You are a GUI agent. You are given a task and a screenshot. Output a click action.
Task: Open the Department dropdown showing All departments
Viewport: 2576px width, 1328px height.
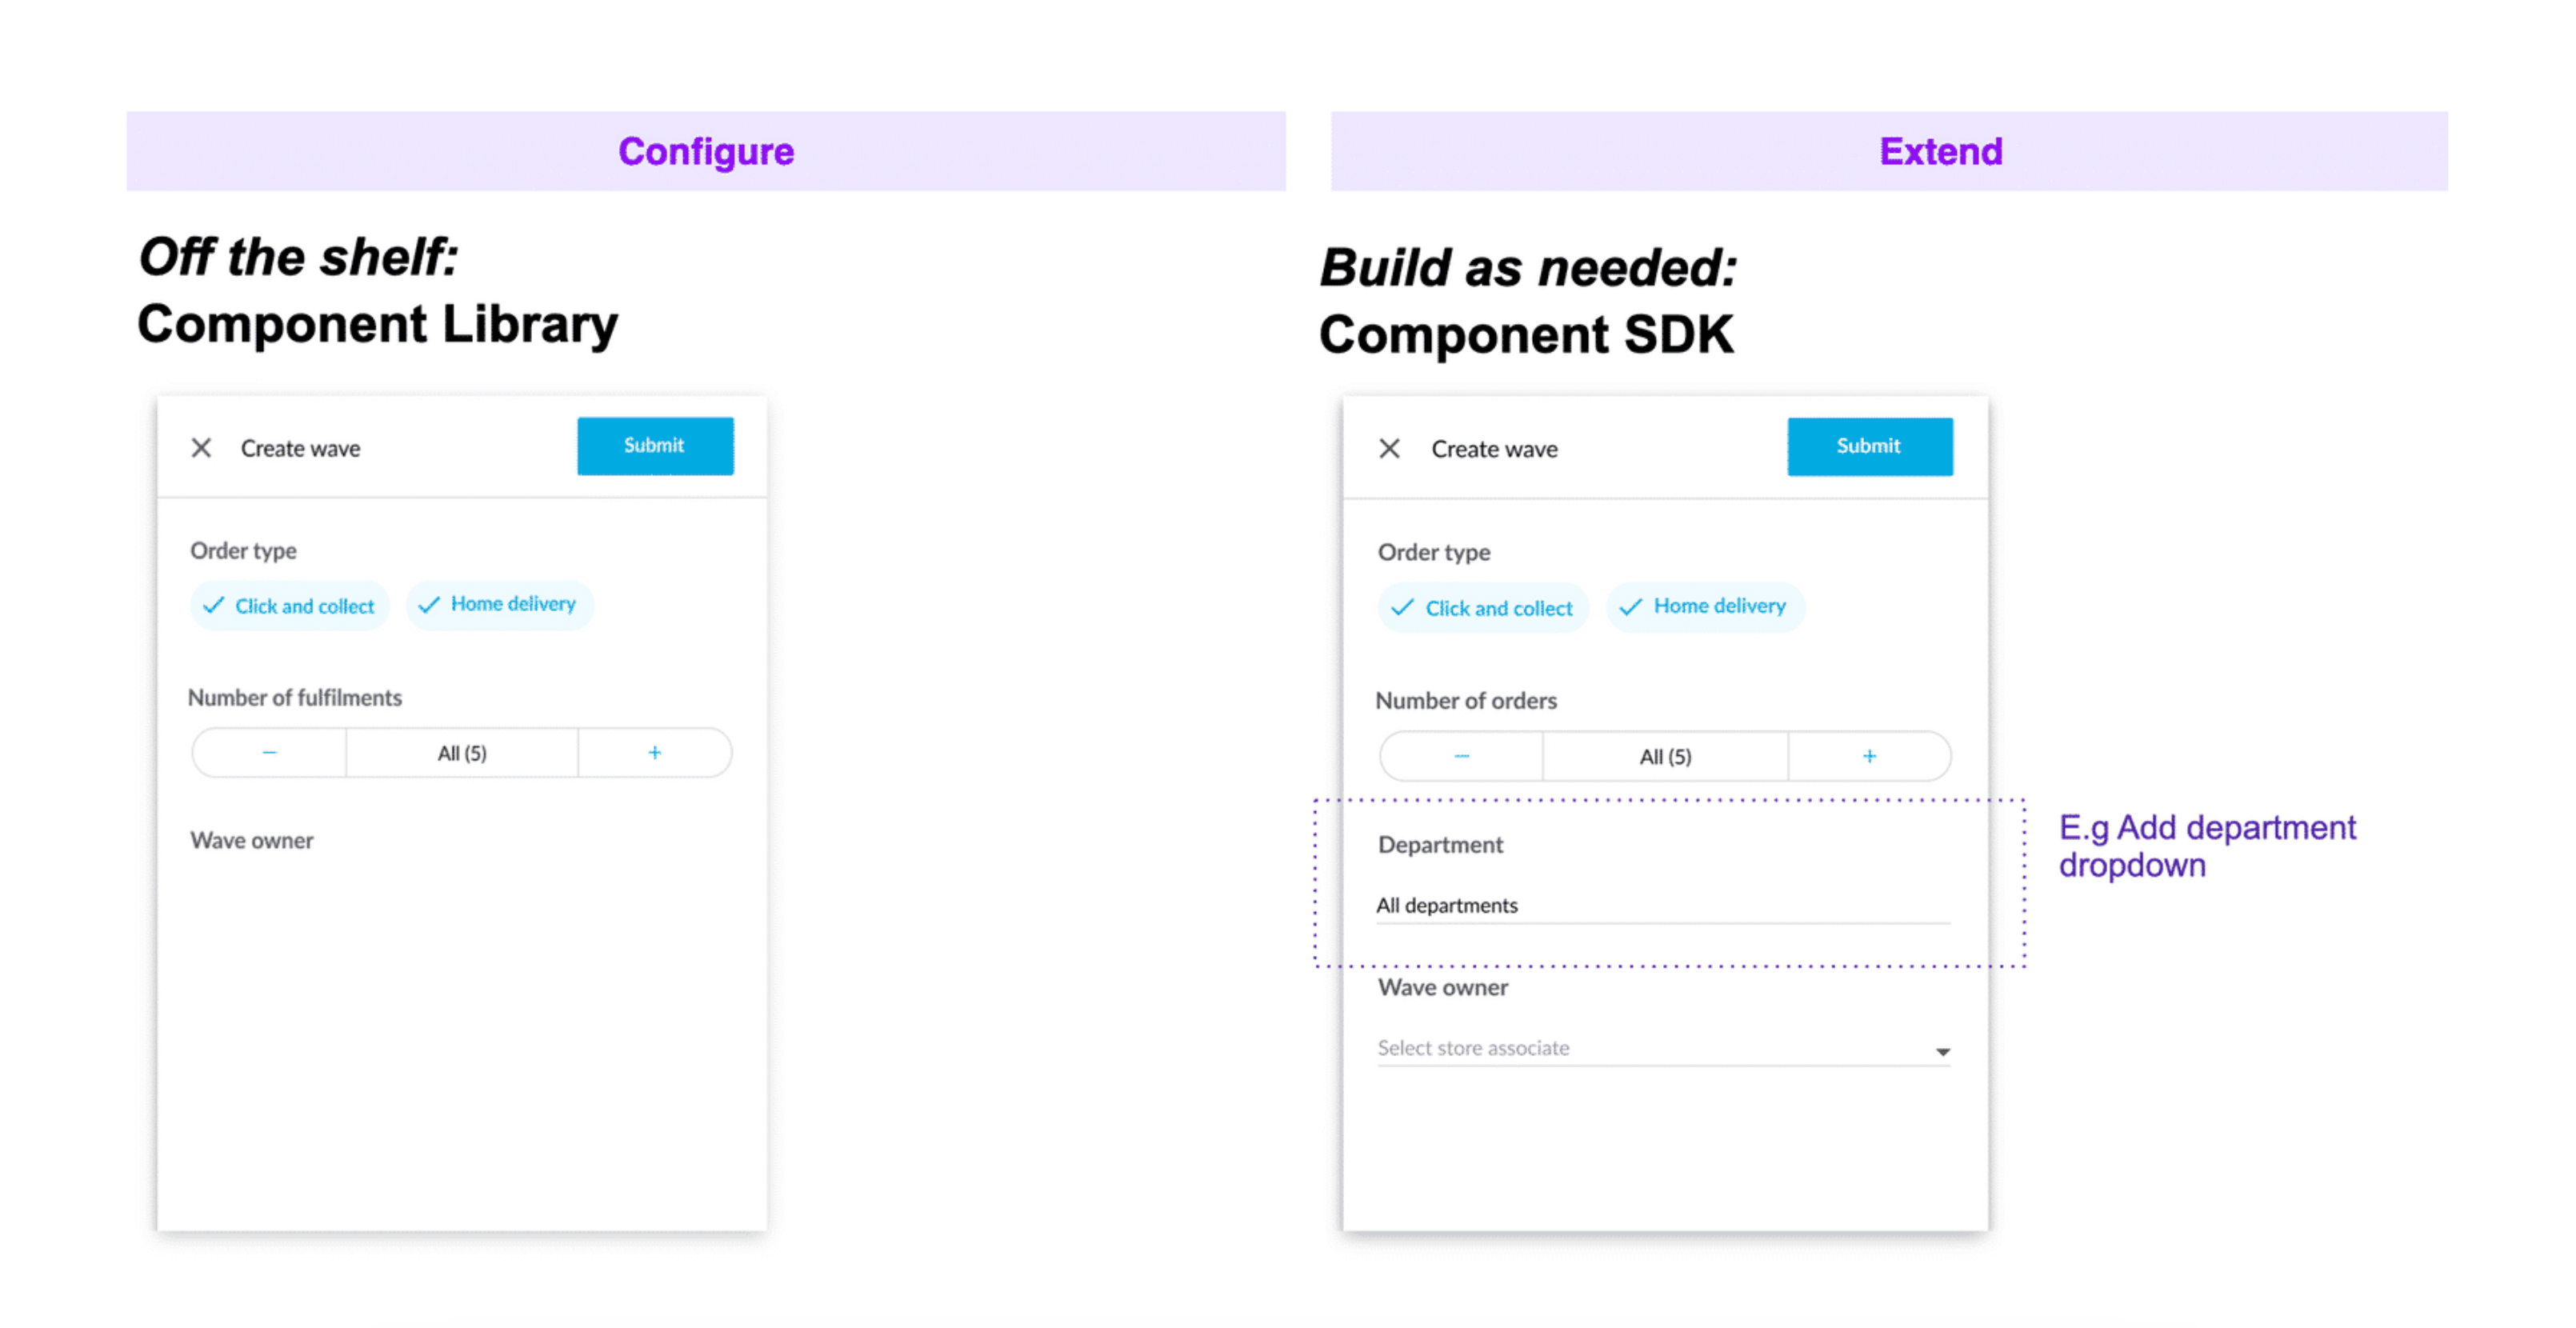[x=1663, y=905]
